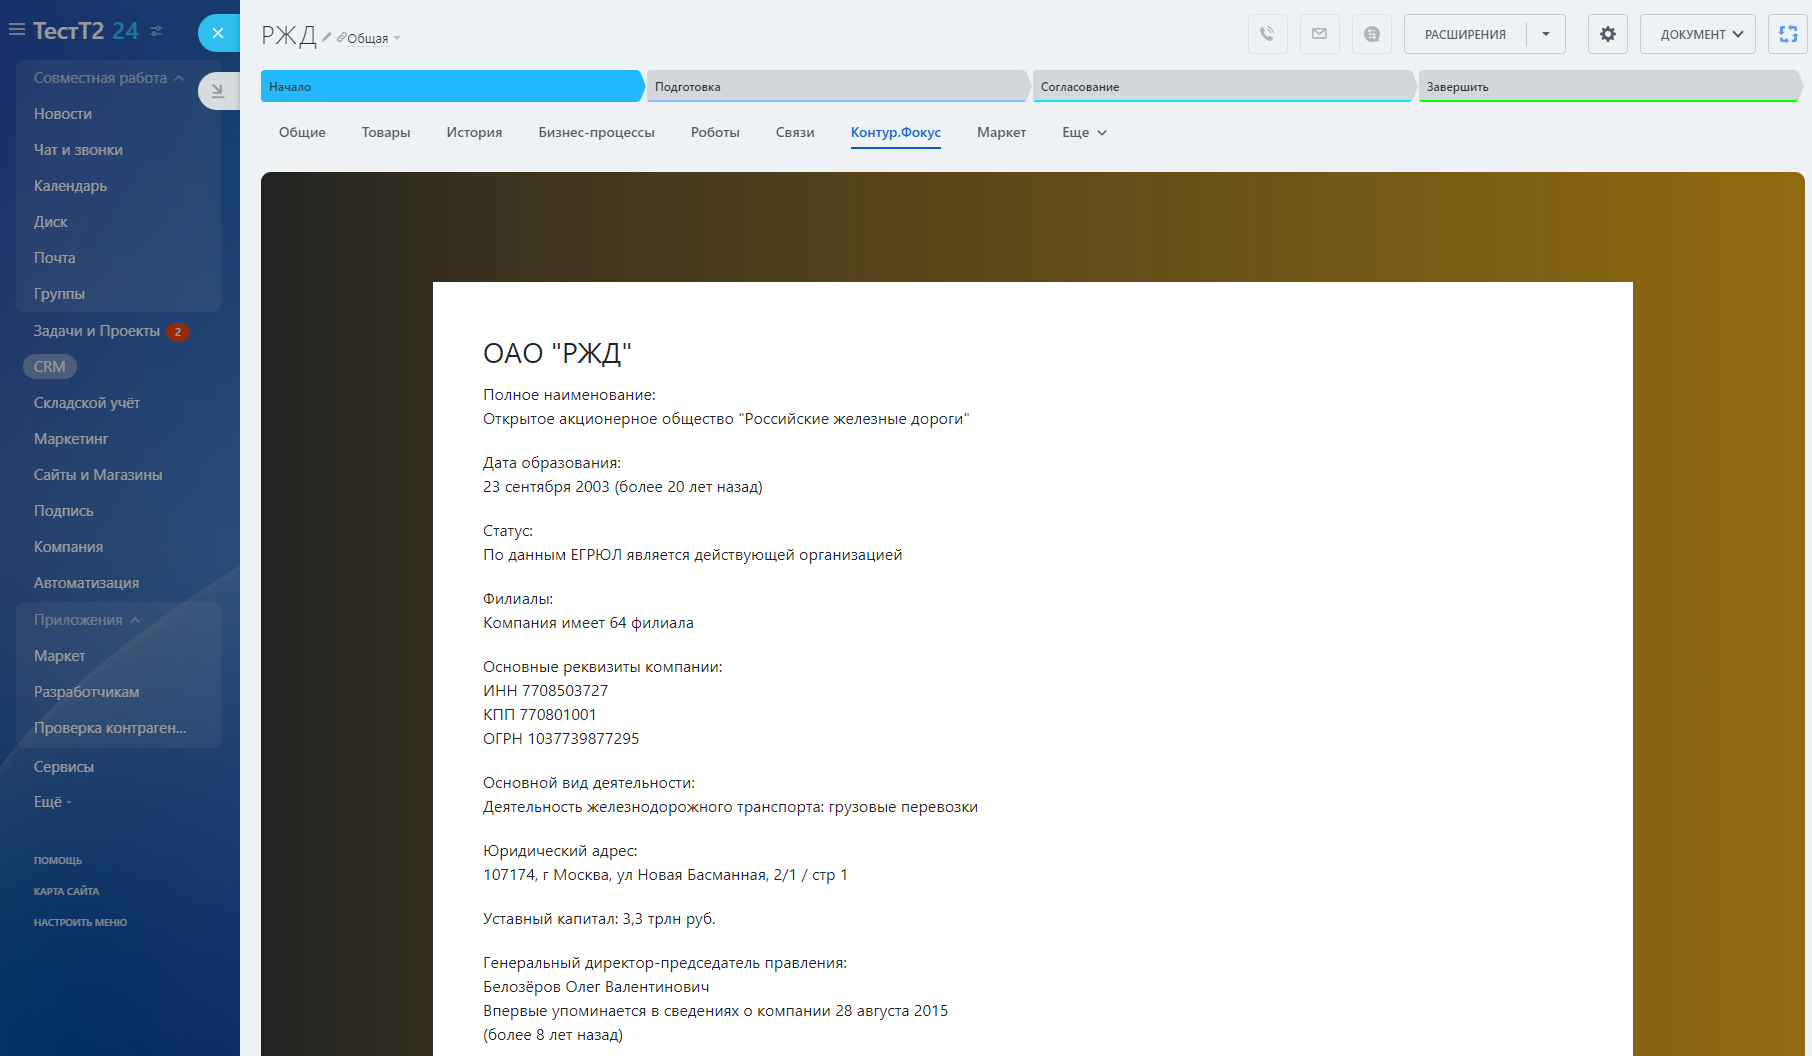Viewport: 1812px width, 1056px height.
Task: Click the ОАО "РЖД" company heading
Action: (557, 353)
